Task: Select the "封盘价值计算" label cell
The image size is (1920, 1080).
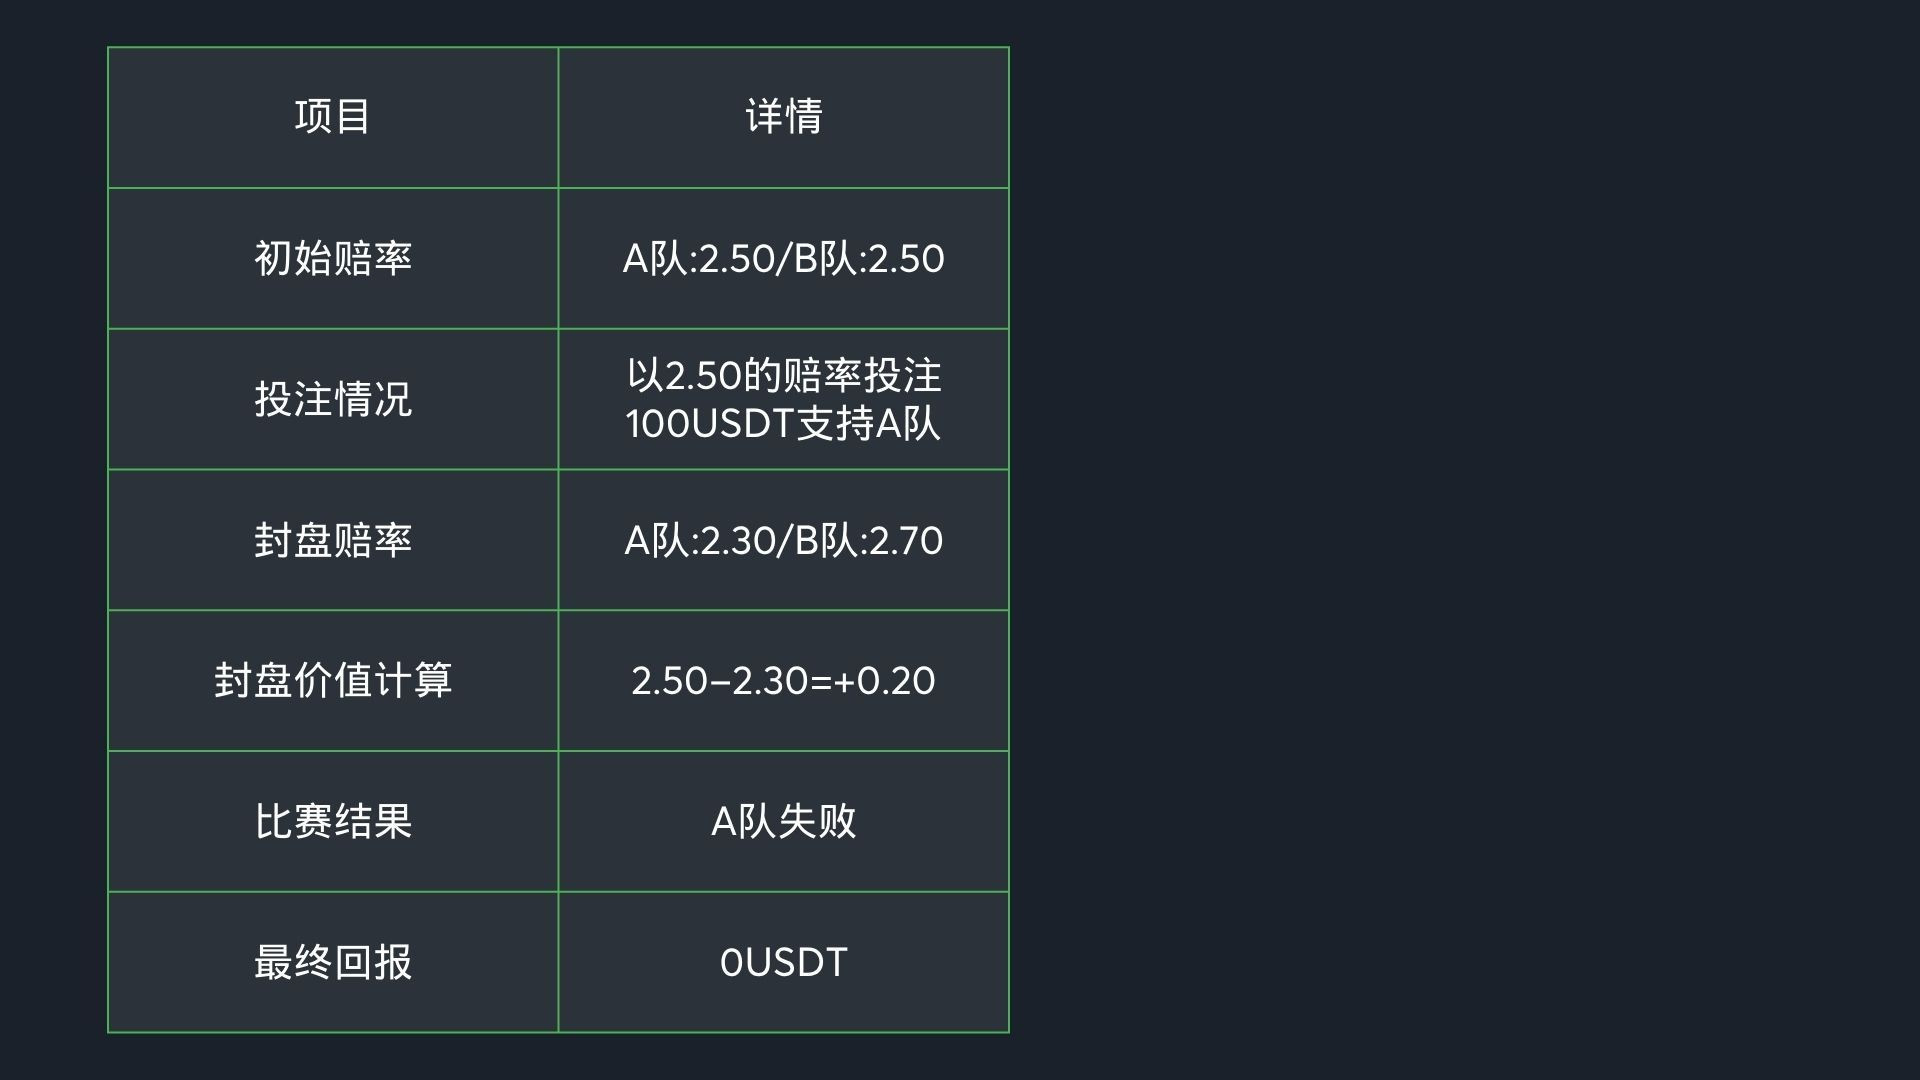Action: click(x=332, y=681)
